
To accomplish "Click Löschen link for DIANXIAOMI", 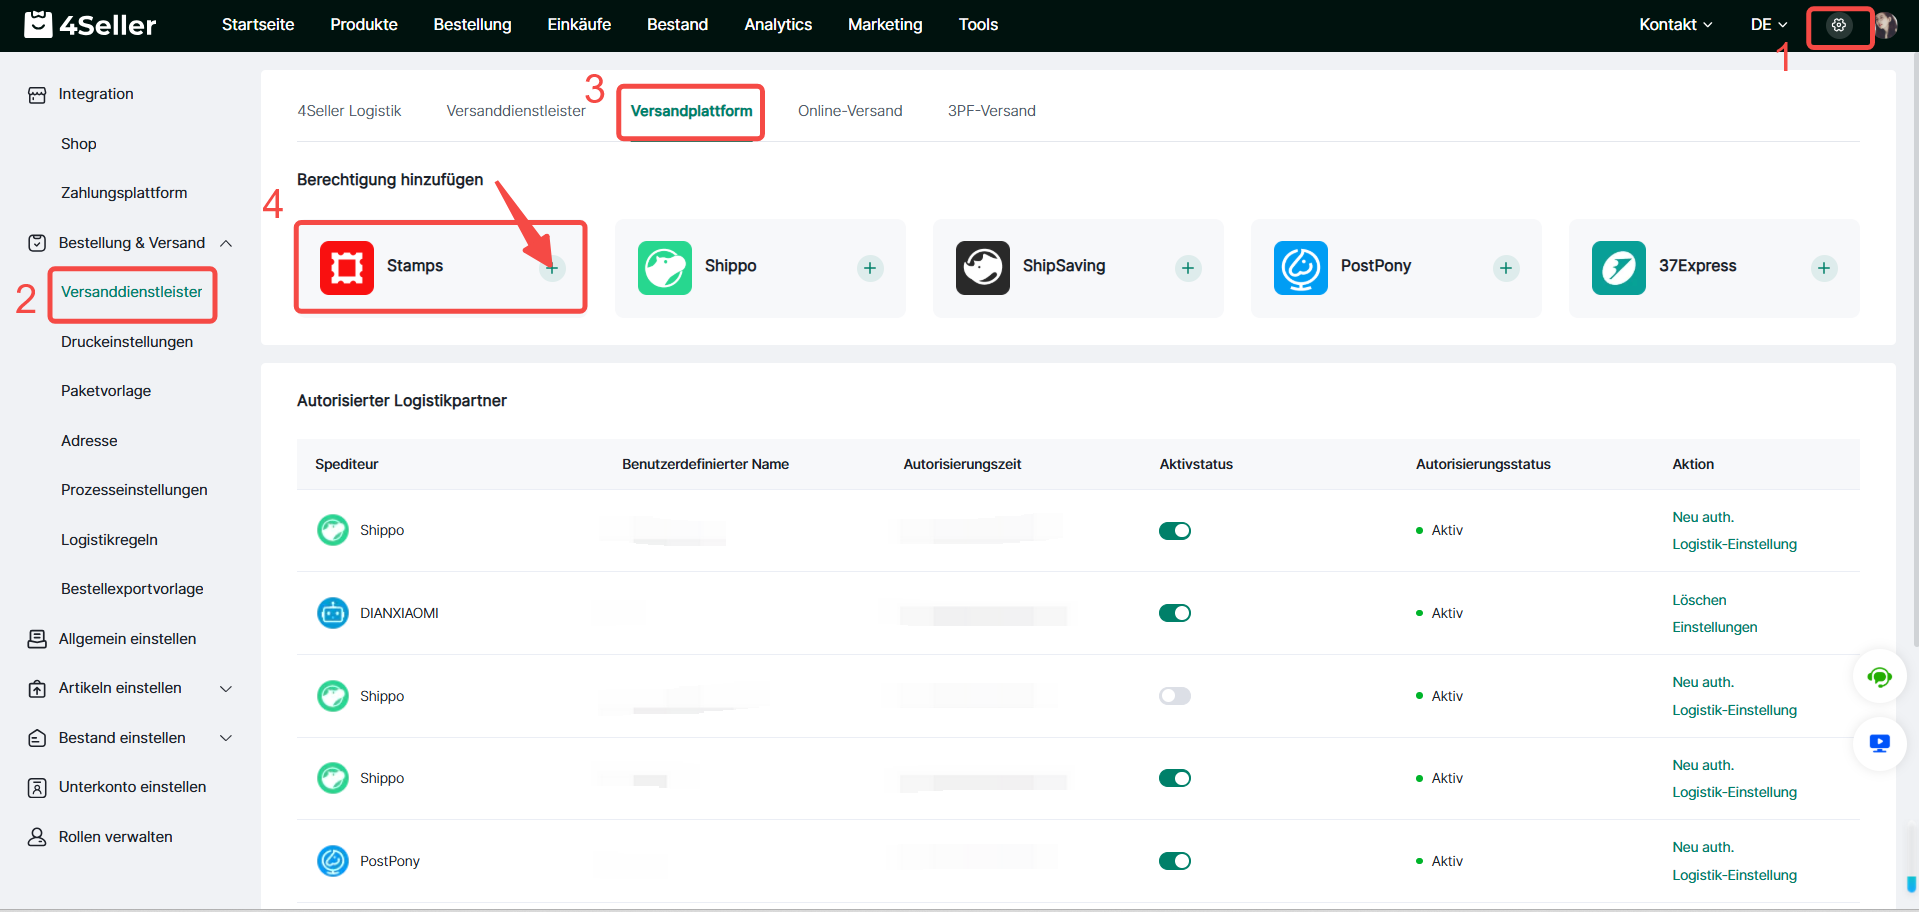I will point(1699,600).
